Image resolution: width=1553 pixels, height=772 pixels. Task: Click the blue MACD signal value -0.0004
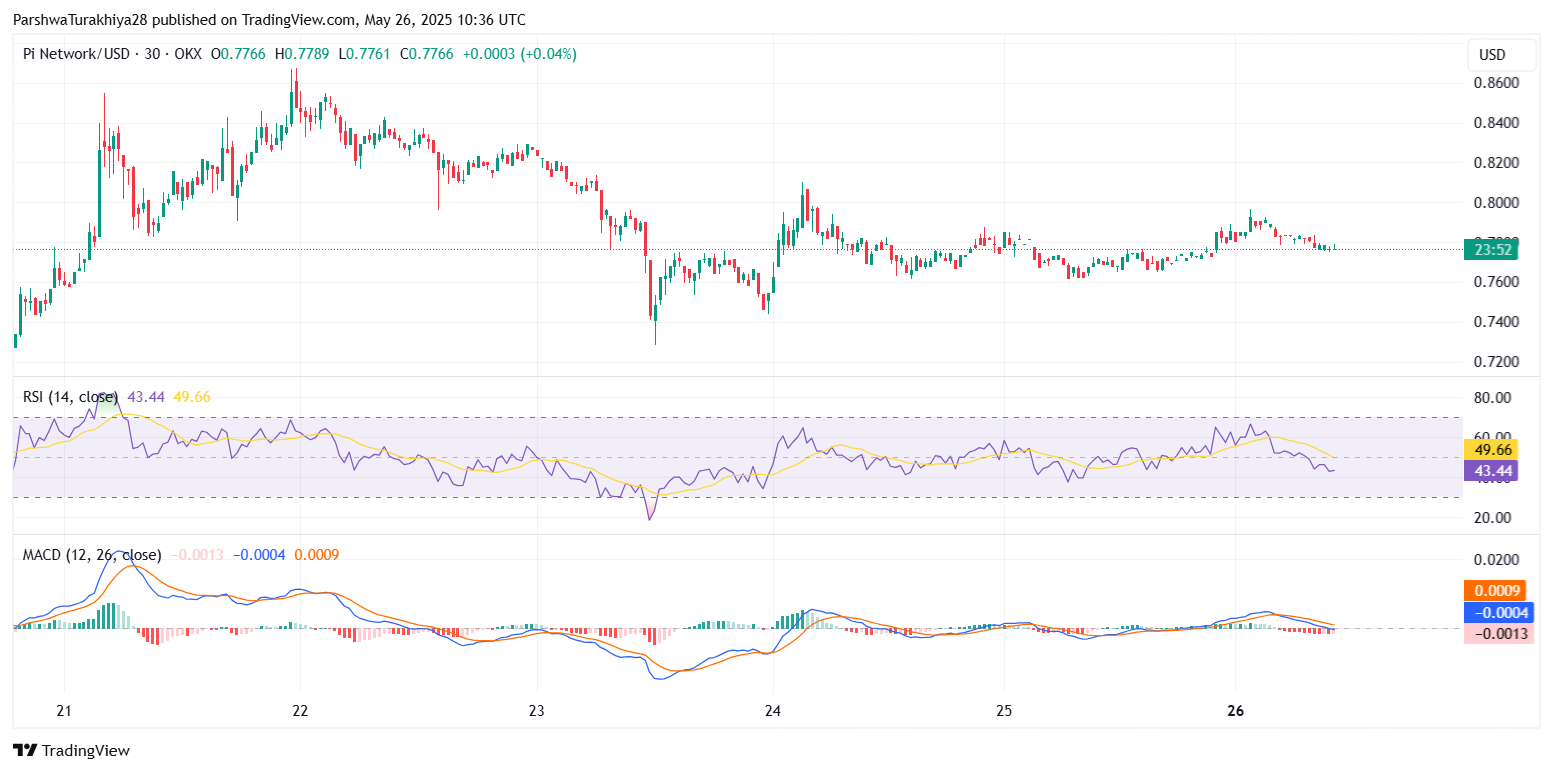[x=258, y=552]
